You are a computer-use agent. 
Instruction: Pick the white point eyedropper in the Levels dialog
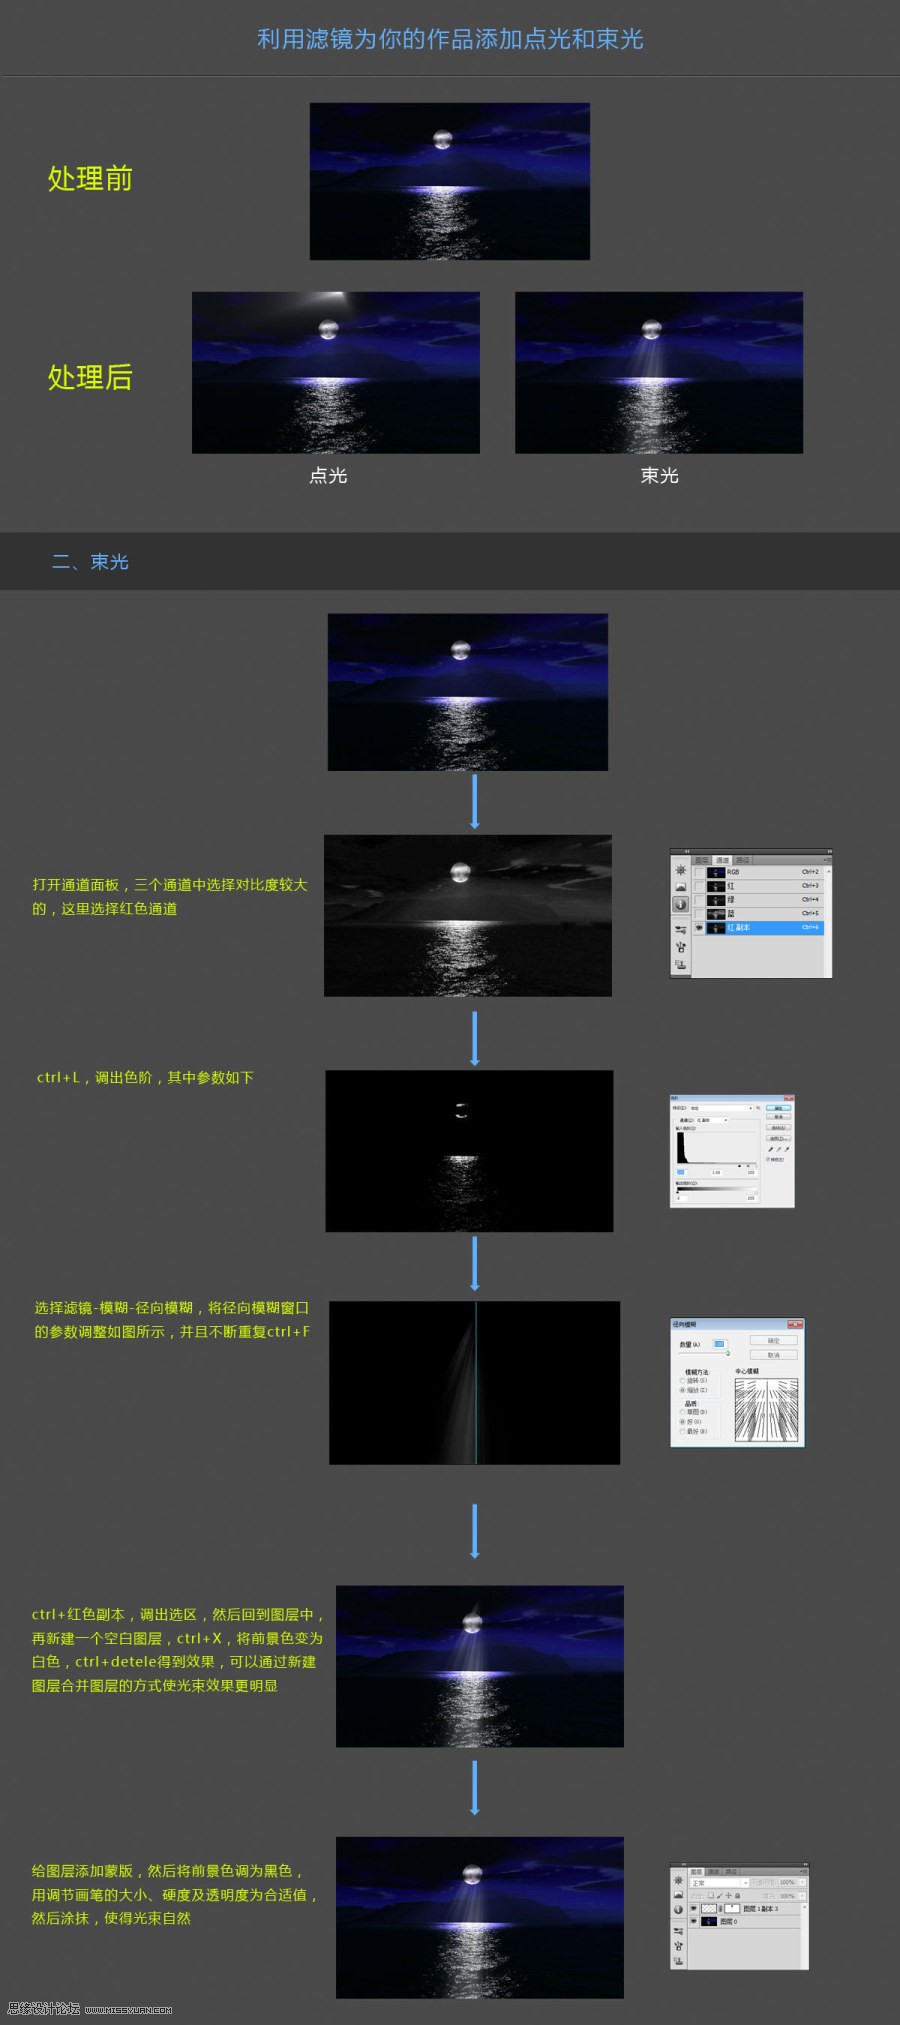click(787, 1149)
